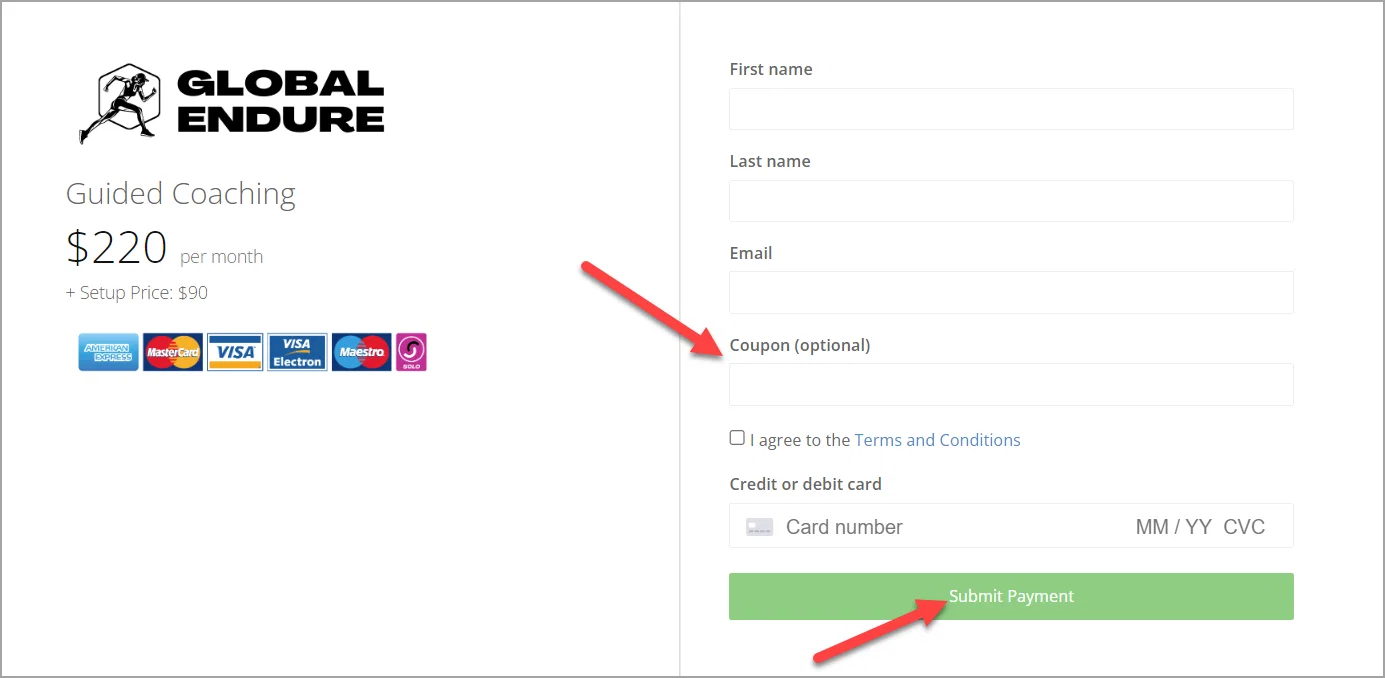
Task: Click the Visa card icon
Action: click(236, 352)
